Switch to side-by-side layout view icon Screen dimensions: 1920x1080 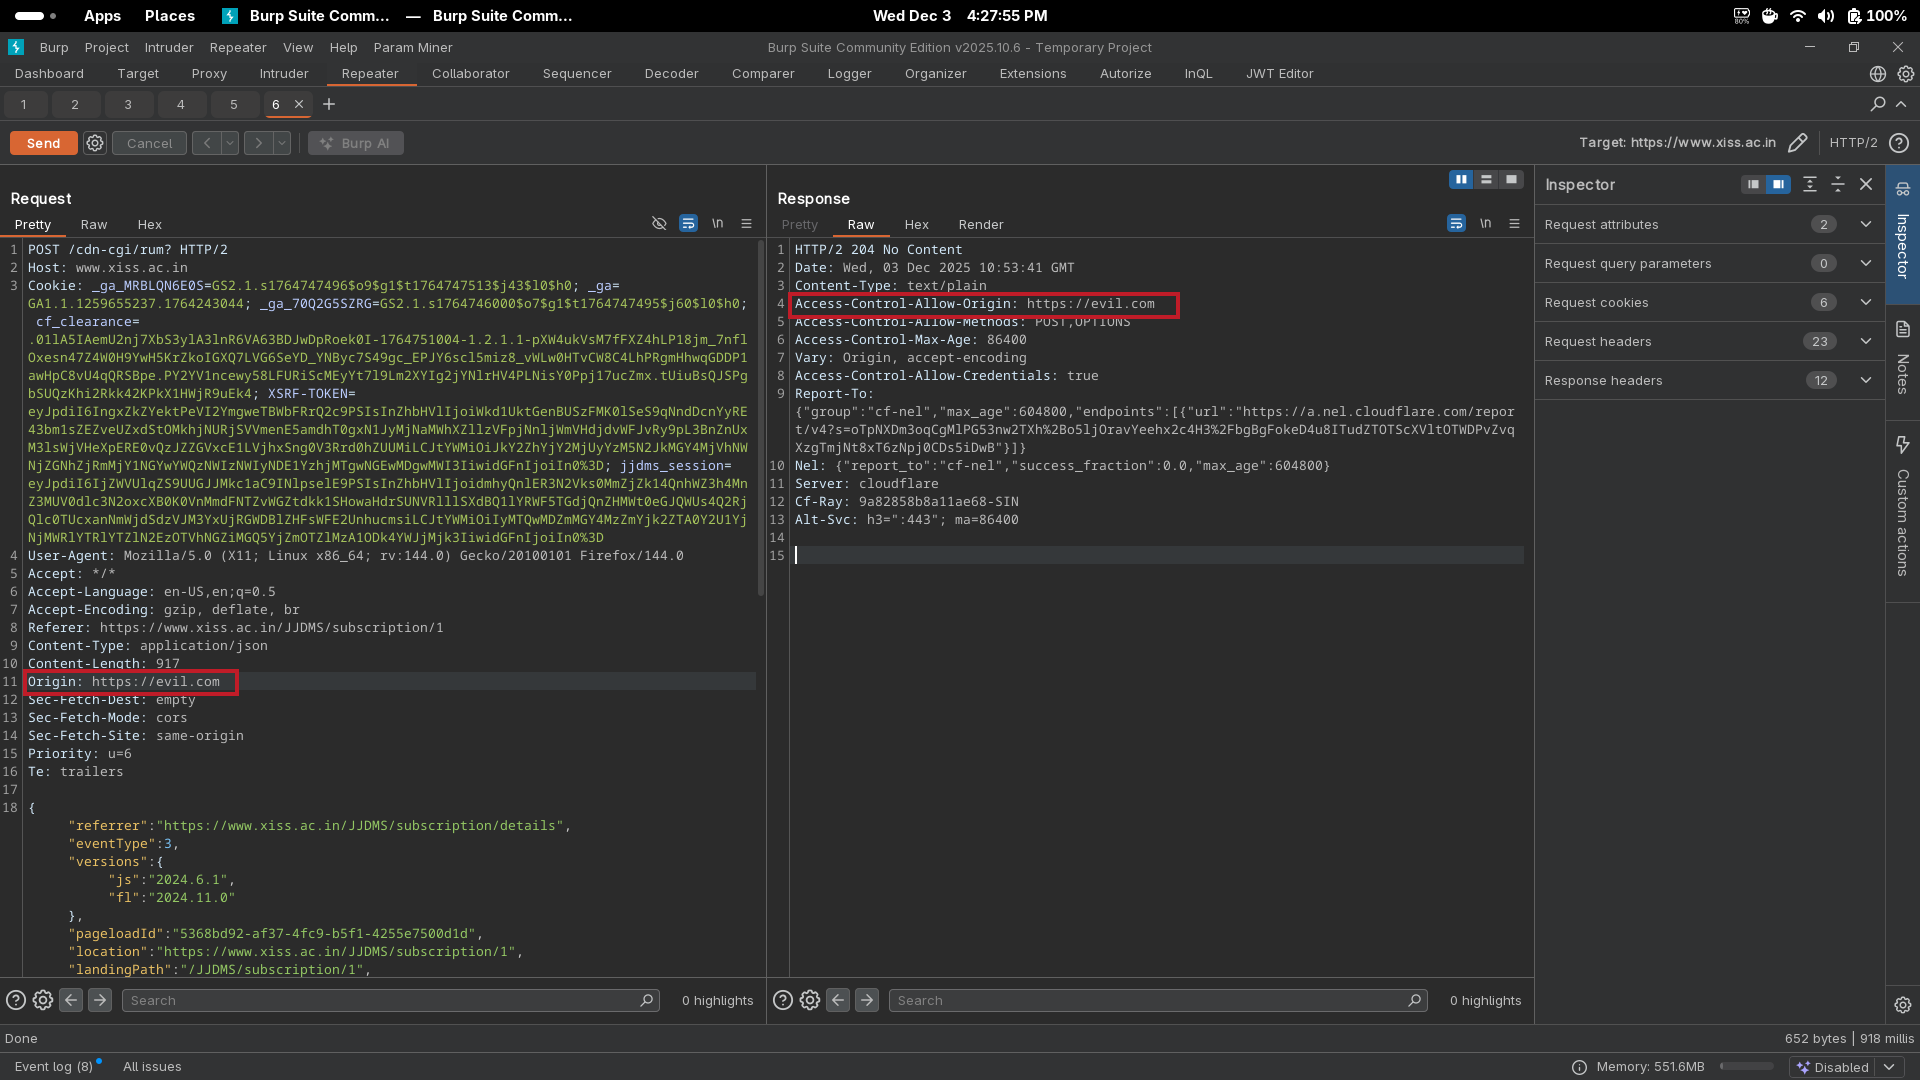1461,180
